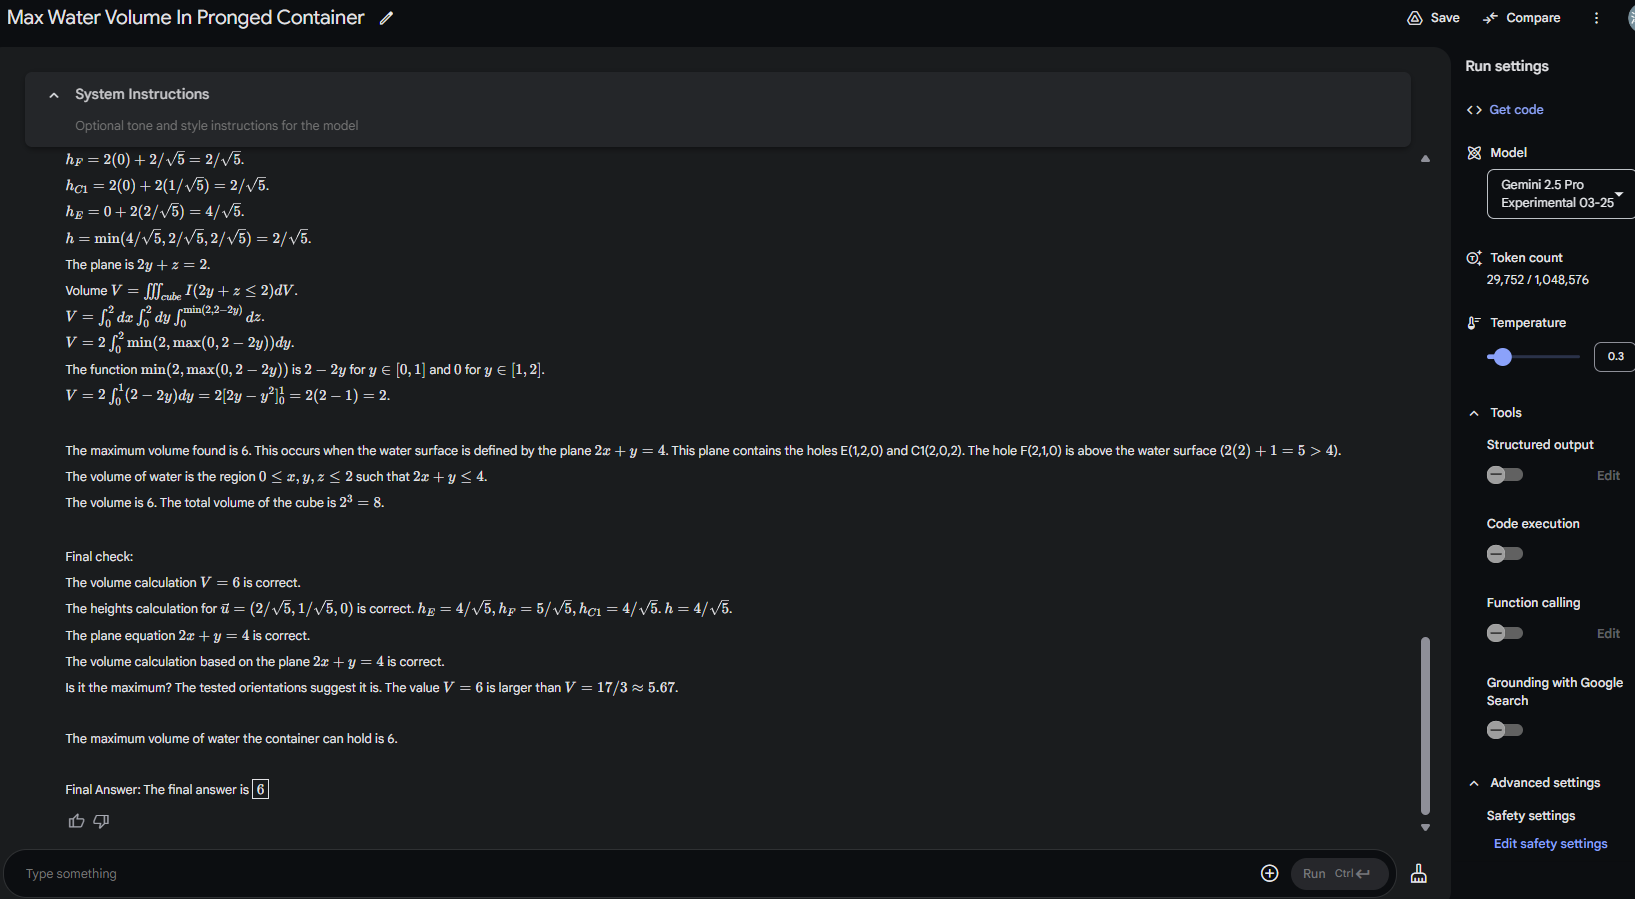1635x899 pixels.
Task: Click the Compare icon in header
Action: 1490,18
